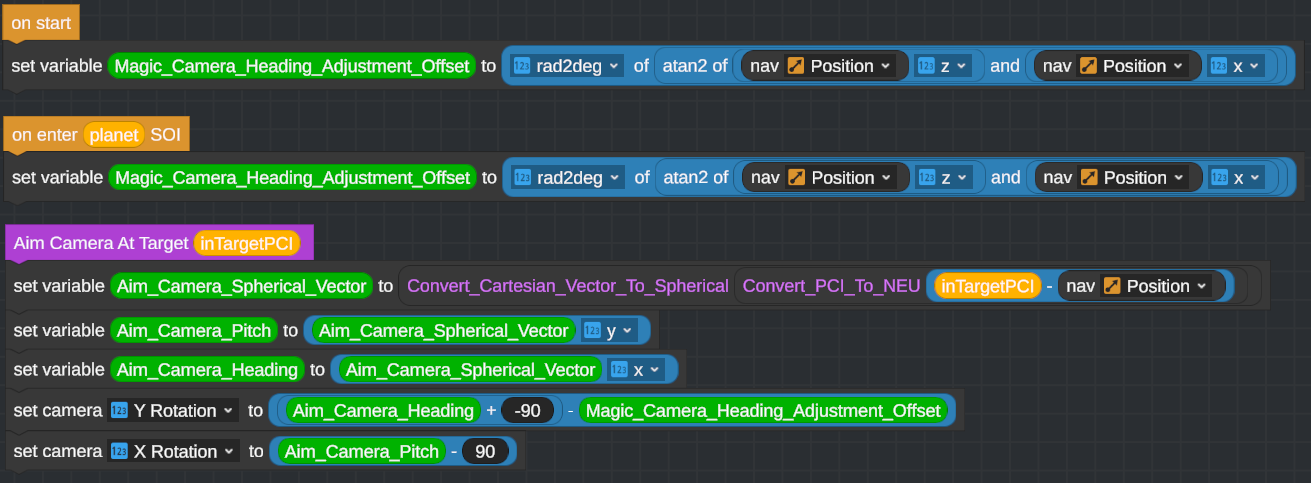Viewport: 1311px width, 483px height.
Task: Click the Convert_PCI_To_NEU expression
Action: coord(831,286)
